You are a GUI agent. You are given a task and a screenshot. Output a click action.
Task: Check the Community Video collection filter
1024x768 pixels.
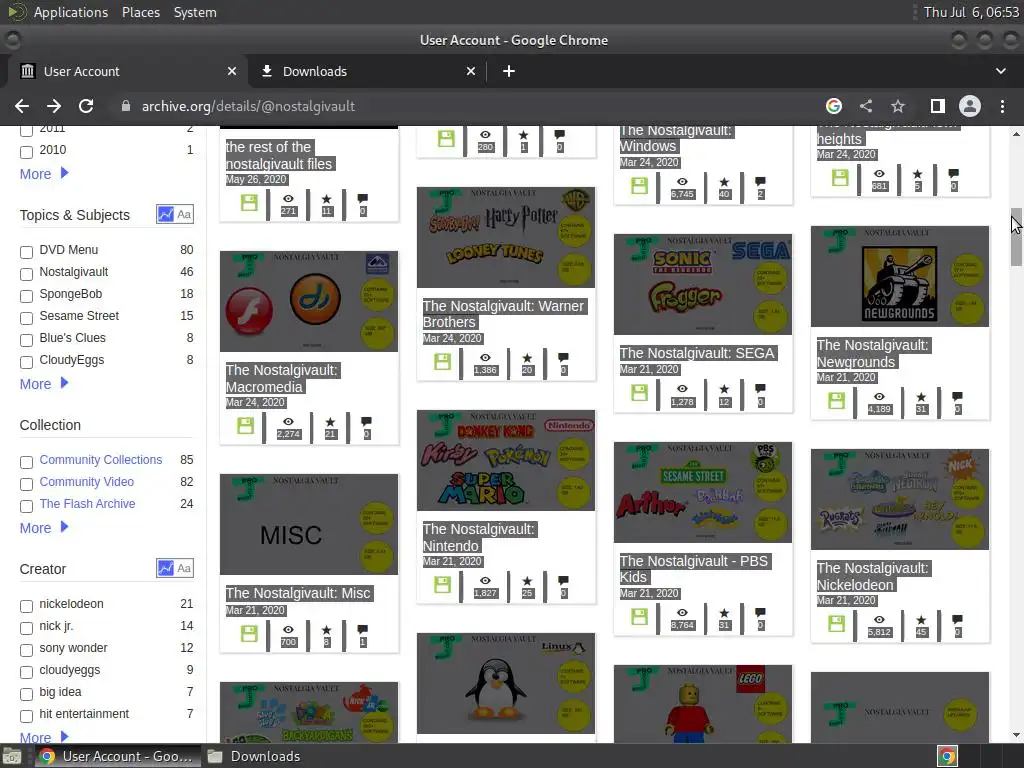pos(26,484)
